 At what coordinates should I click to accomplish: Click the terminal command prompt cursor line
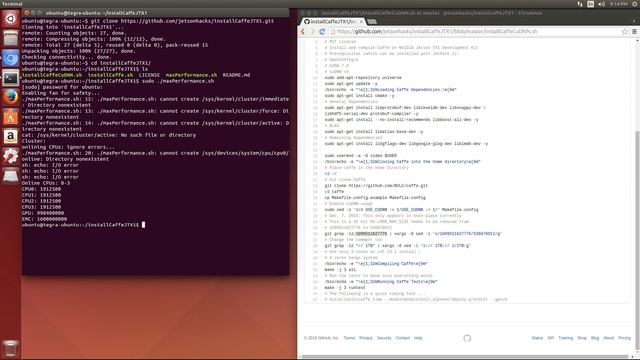(83, 224)
